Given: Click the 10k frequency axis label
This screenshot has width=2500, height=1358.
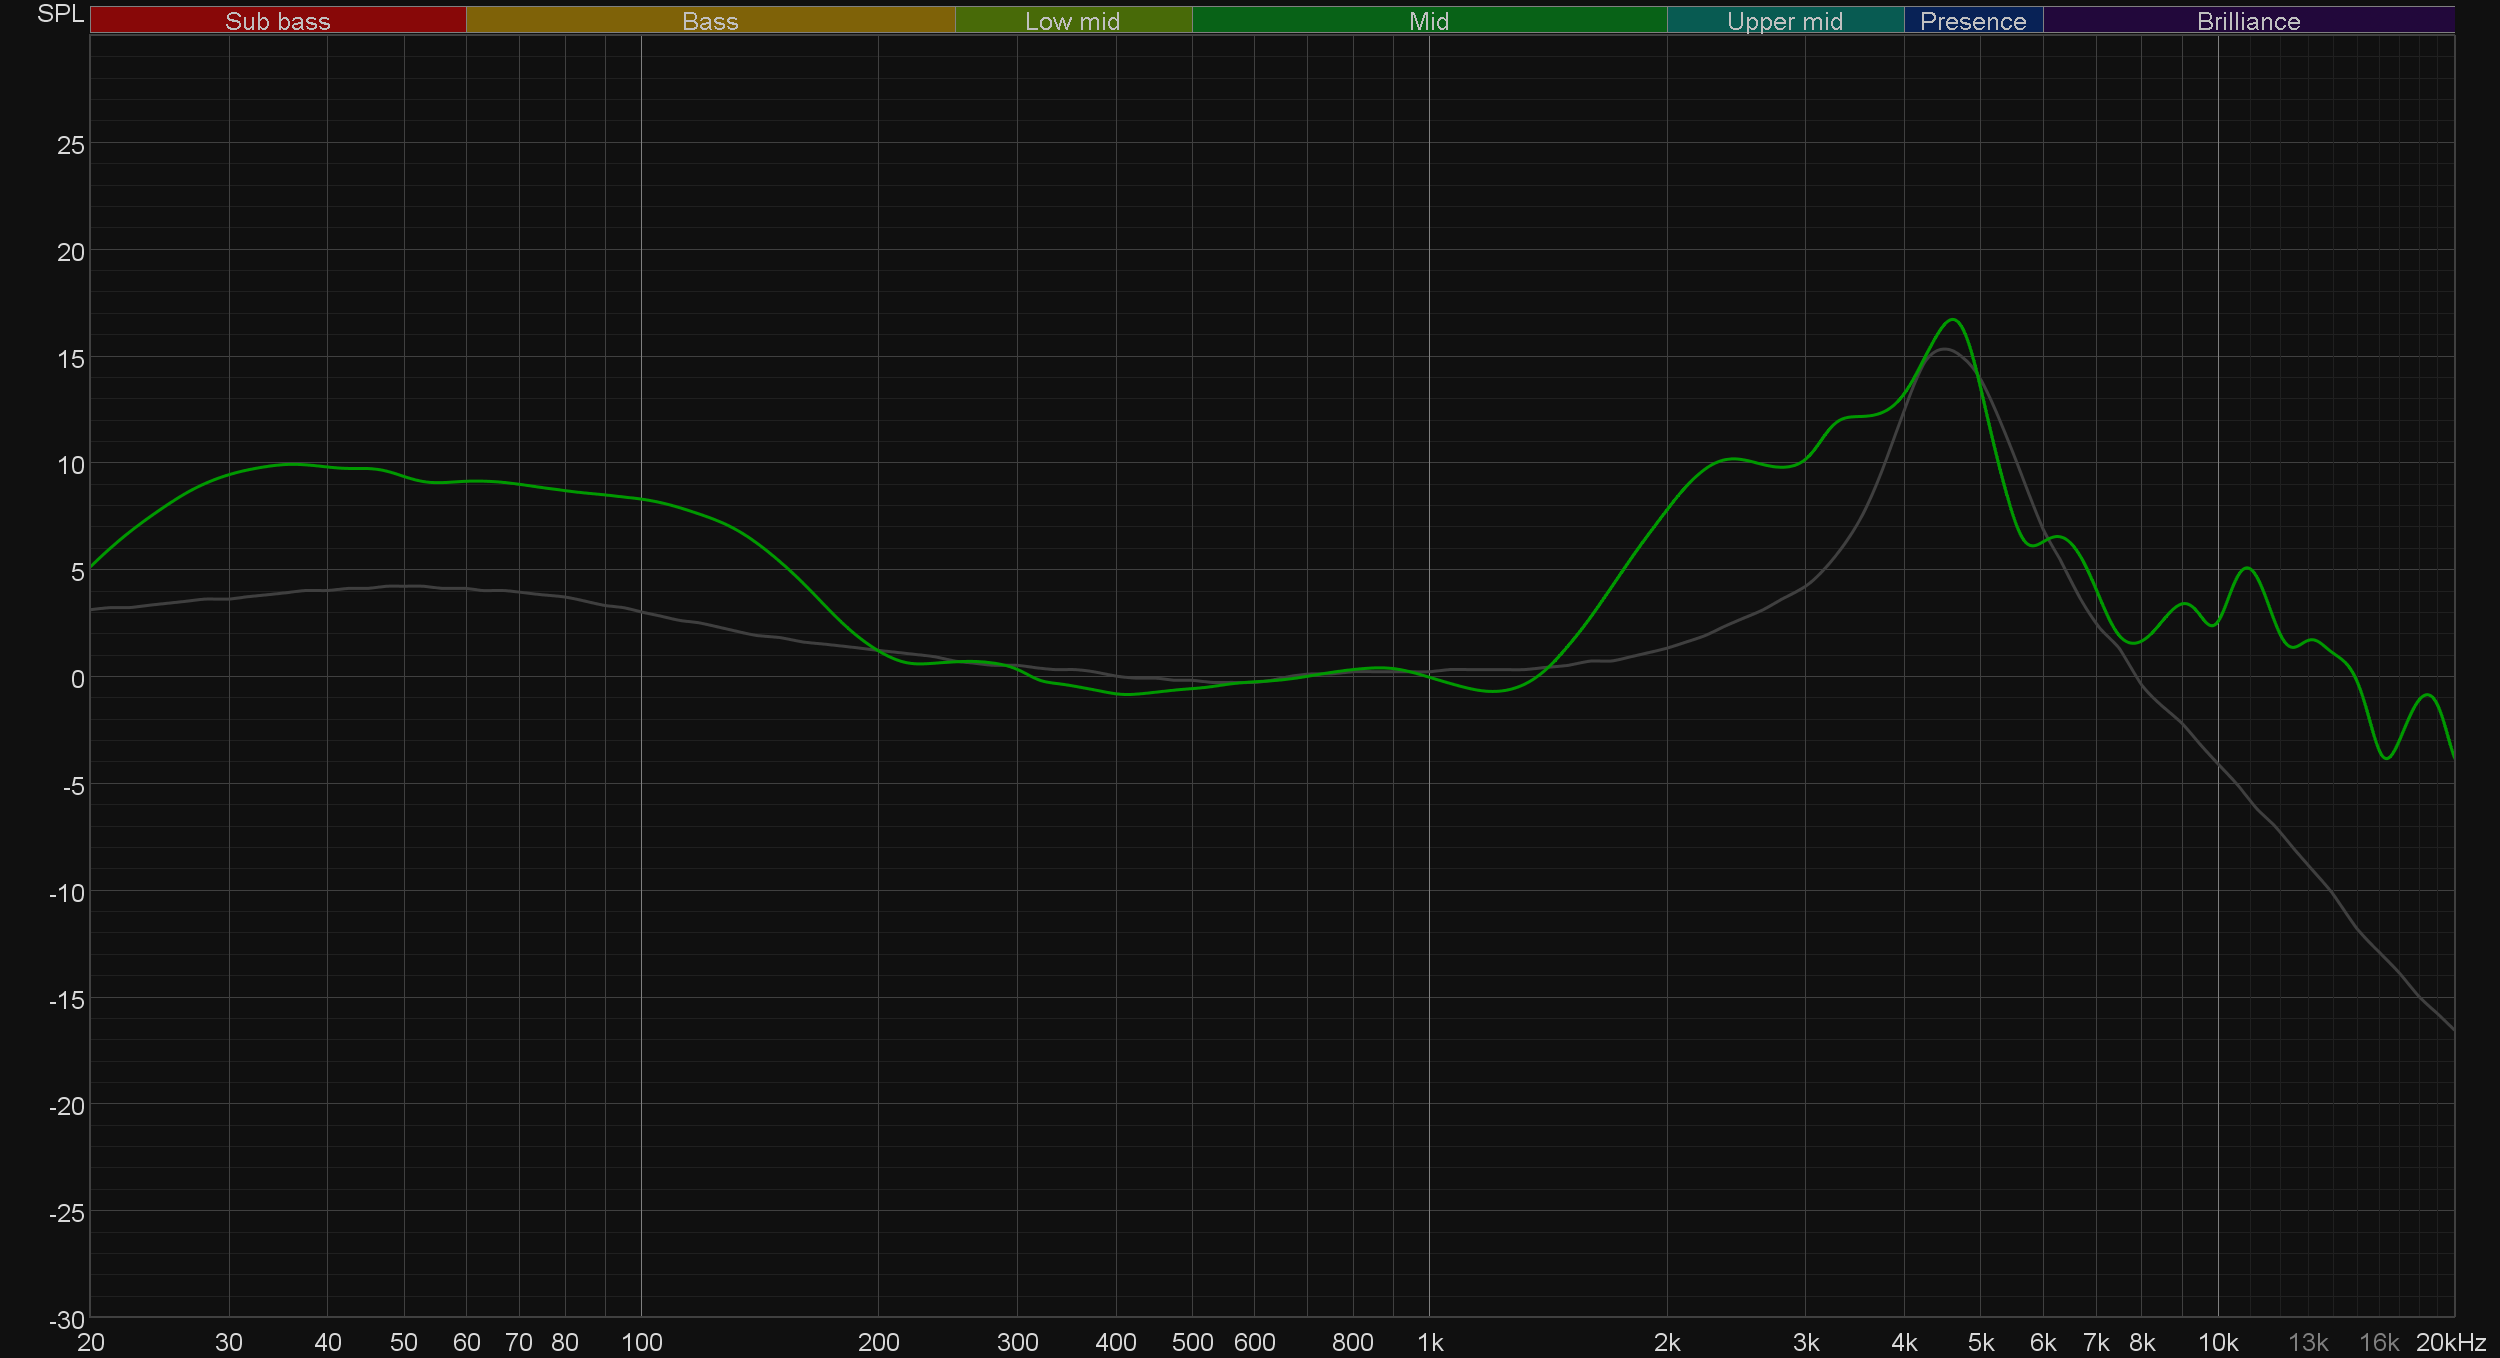Looking at the screenshot, I should 2217,1342.
